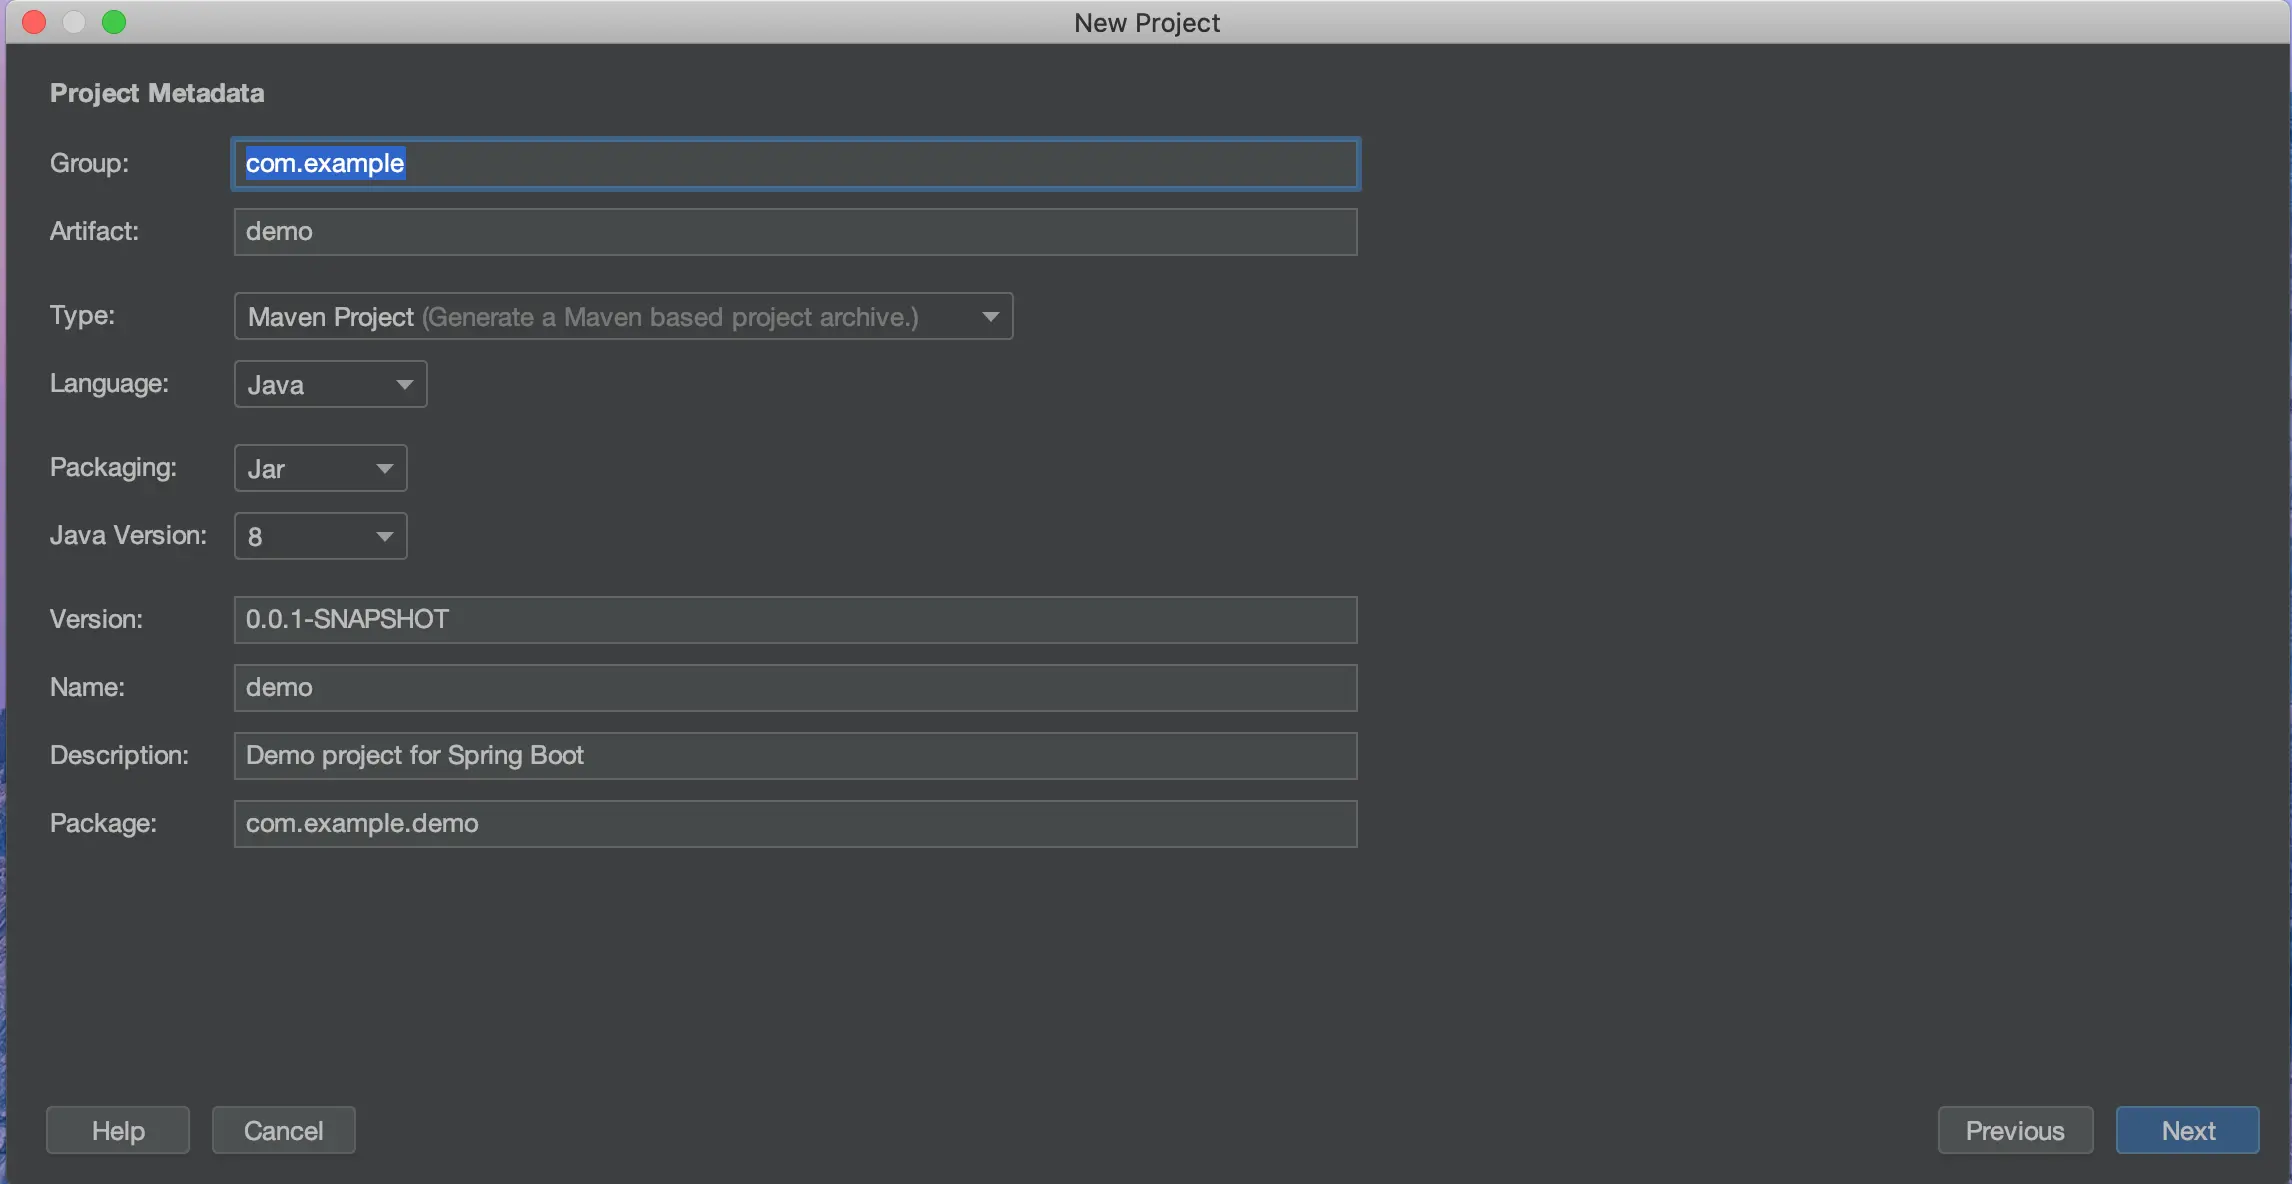Click the Package field com.example.demo
Screen dimensions: 2292x1184
coord(794,824)
